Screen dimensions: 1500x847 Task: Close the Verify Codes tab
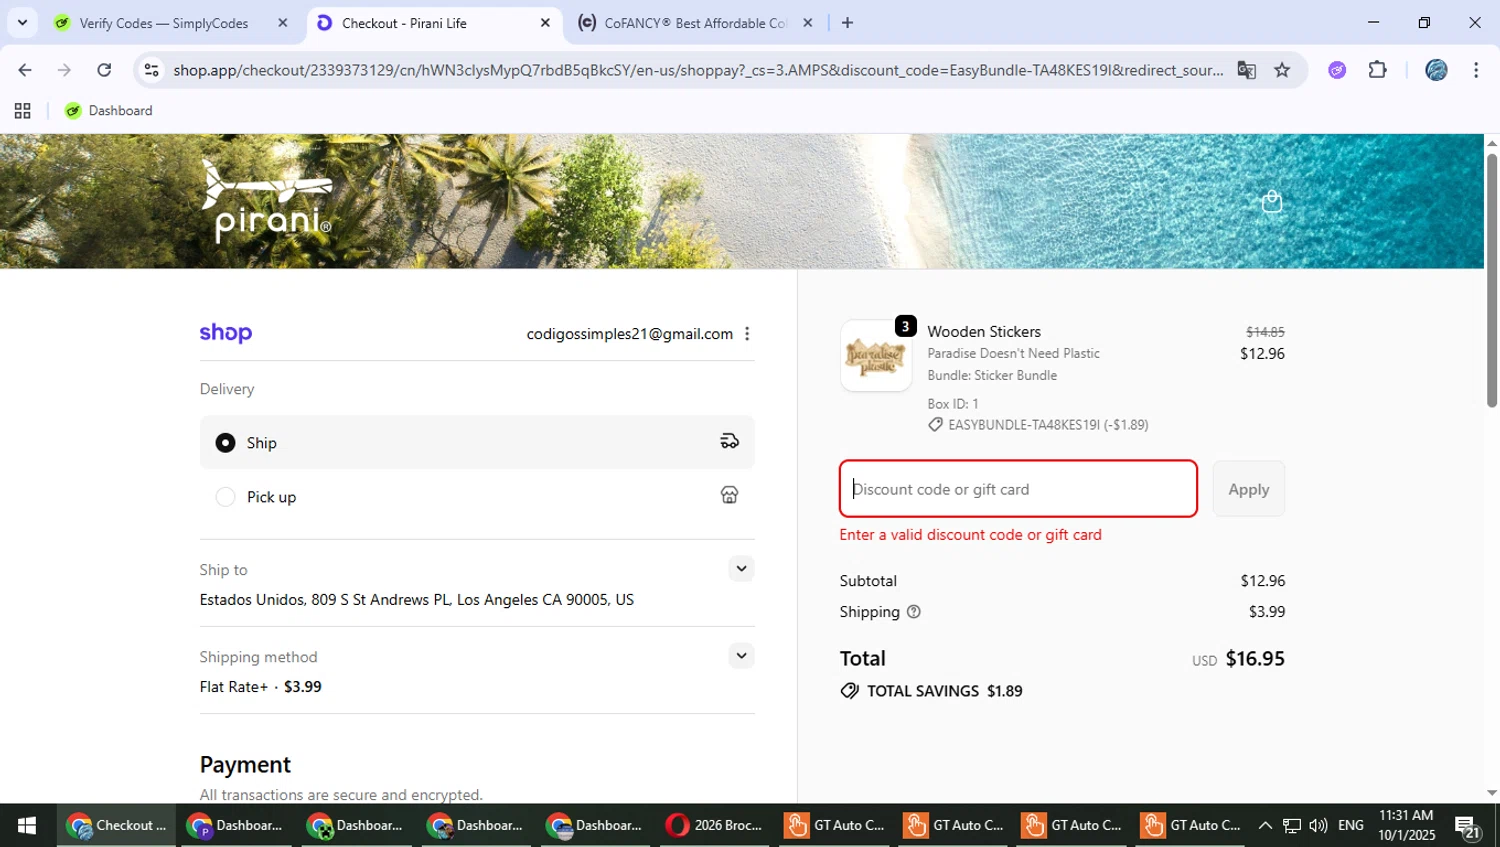point(282,23)
